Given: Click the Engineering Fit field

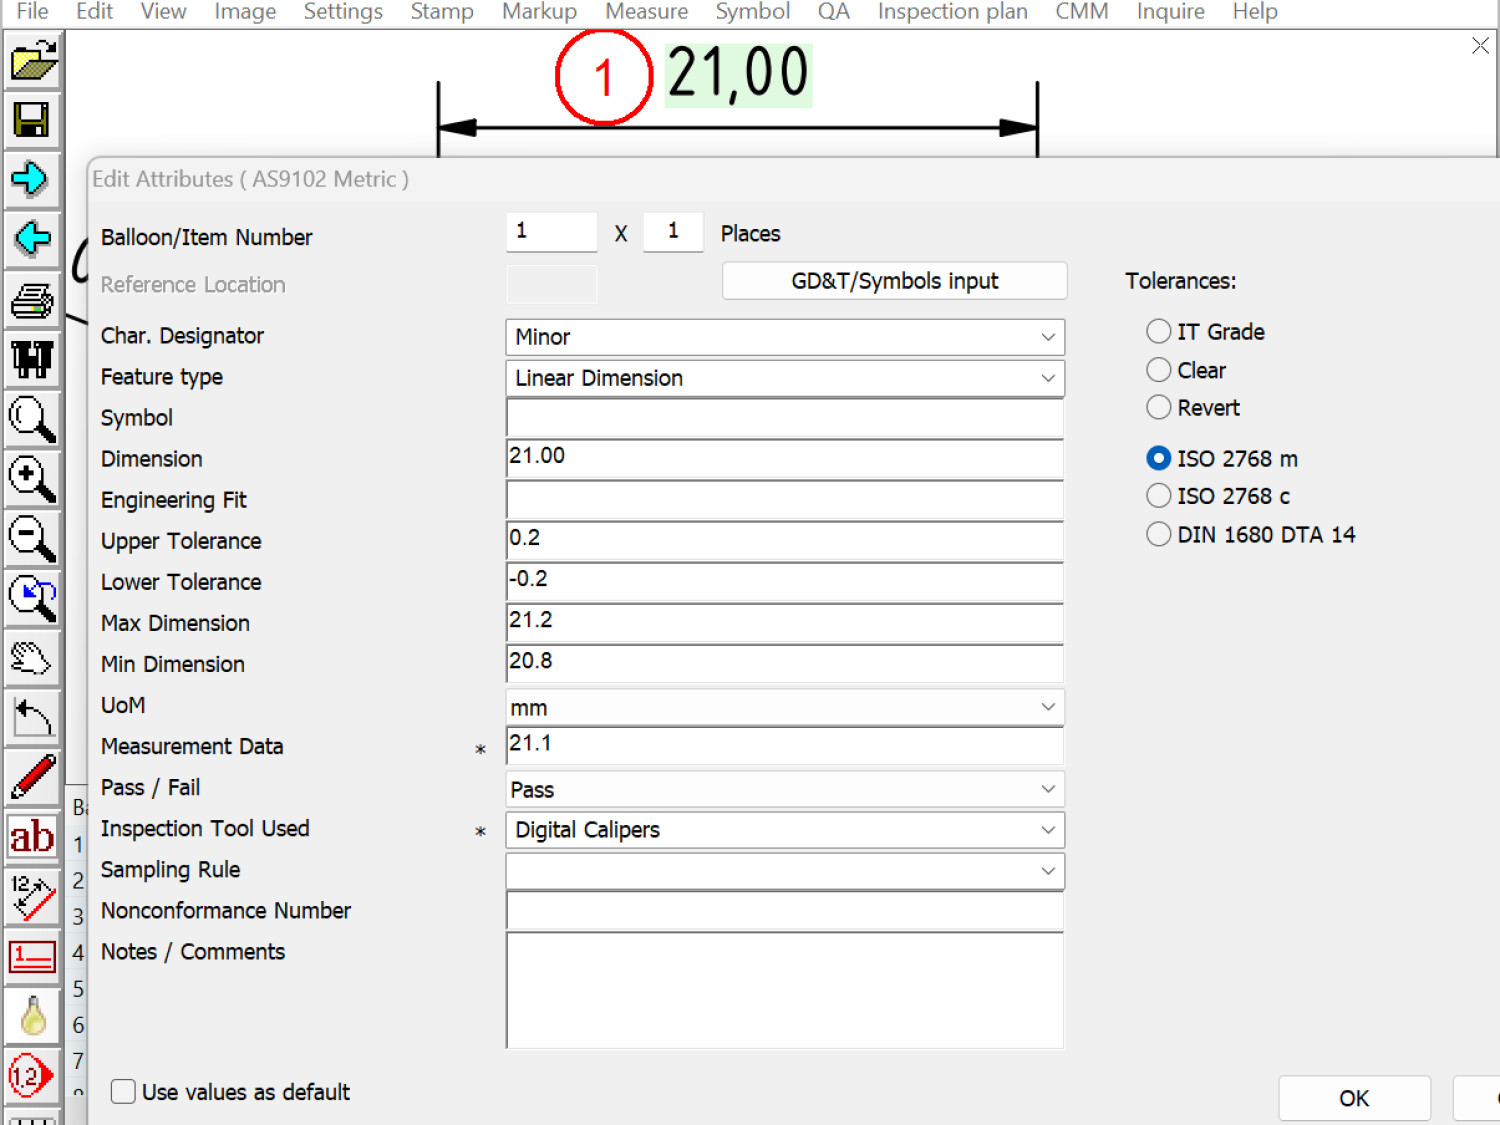Looking at the screenshot, I should coord(785,500).
